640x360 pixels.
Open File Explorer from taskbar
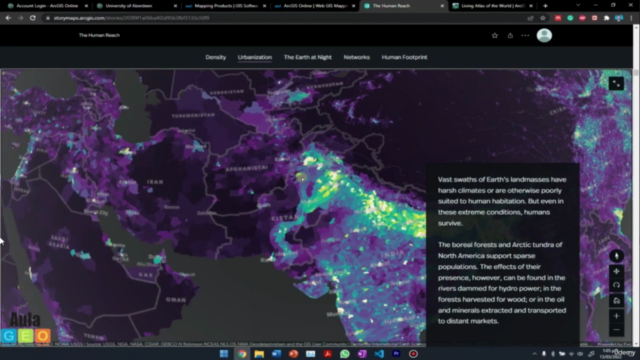[259, 353]
